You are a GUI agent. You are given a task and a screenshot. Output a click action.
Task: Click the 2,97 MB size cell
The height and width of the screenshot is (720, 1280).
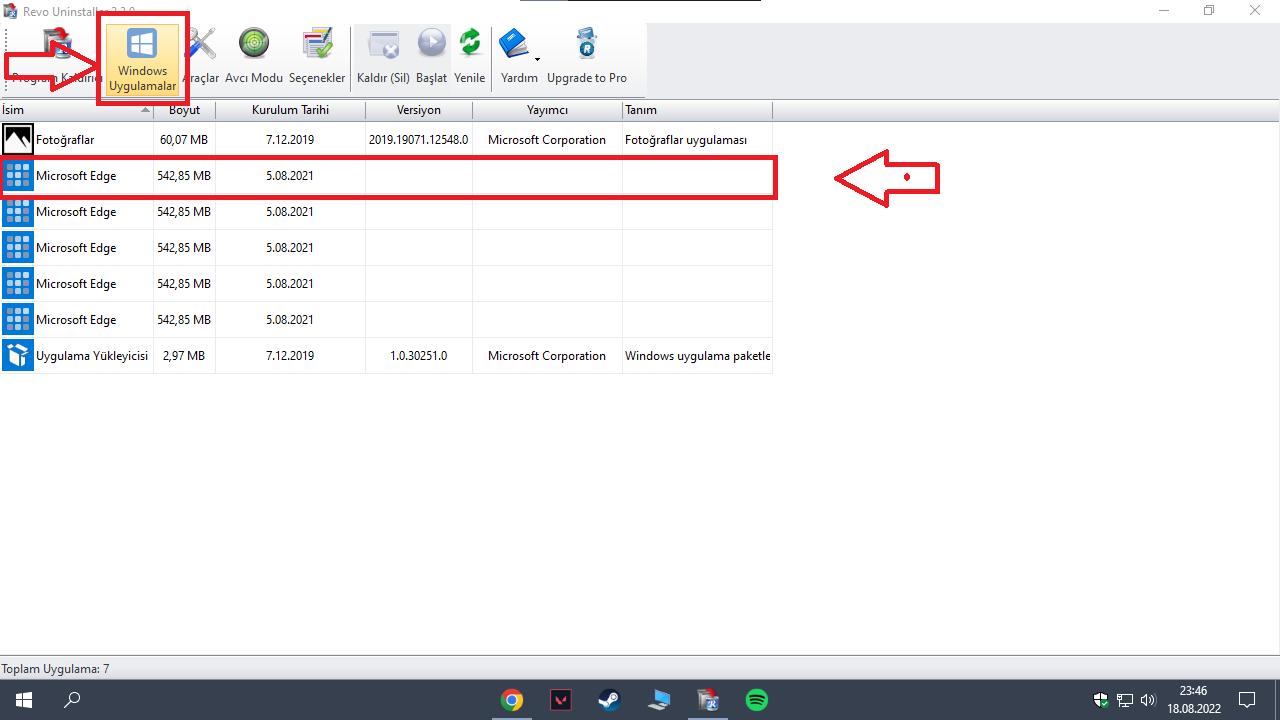click(x=184, y=356)
